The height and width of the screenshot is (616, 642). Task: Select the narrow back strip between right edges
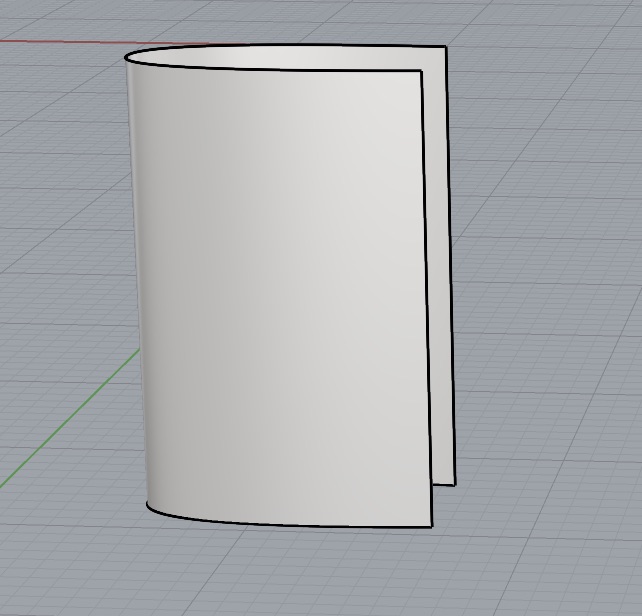tap(438, 280)
